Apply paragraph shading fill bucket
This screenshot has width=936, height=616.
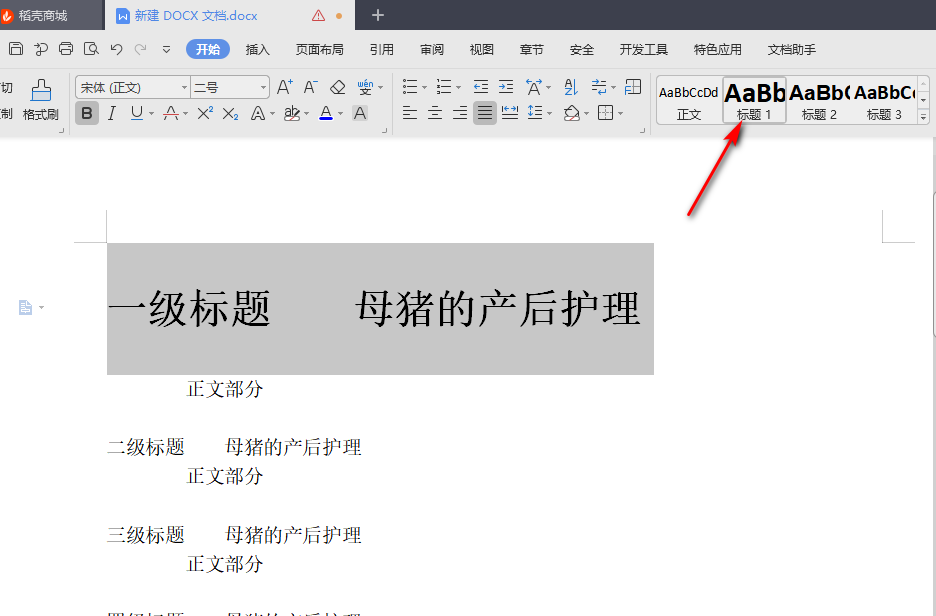pyautogui.click(x=572, y=113)
